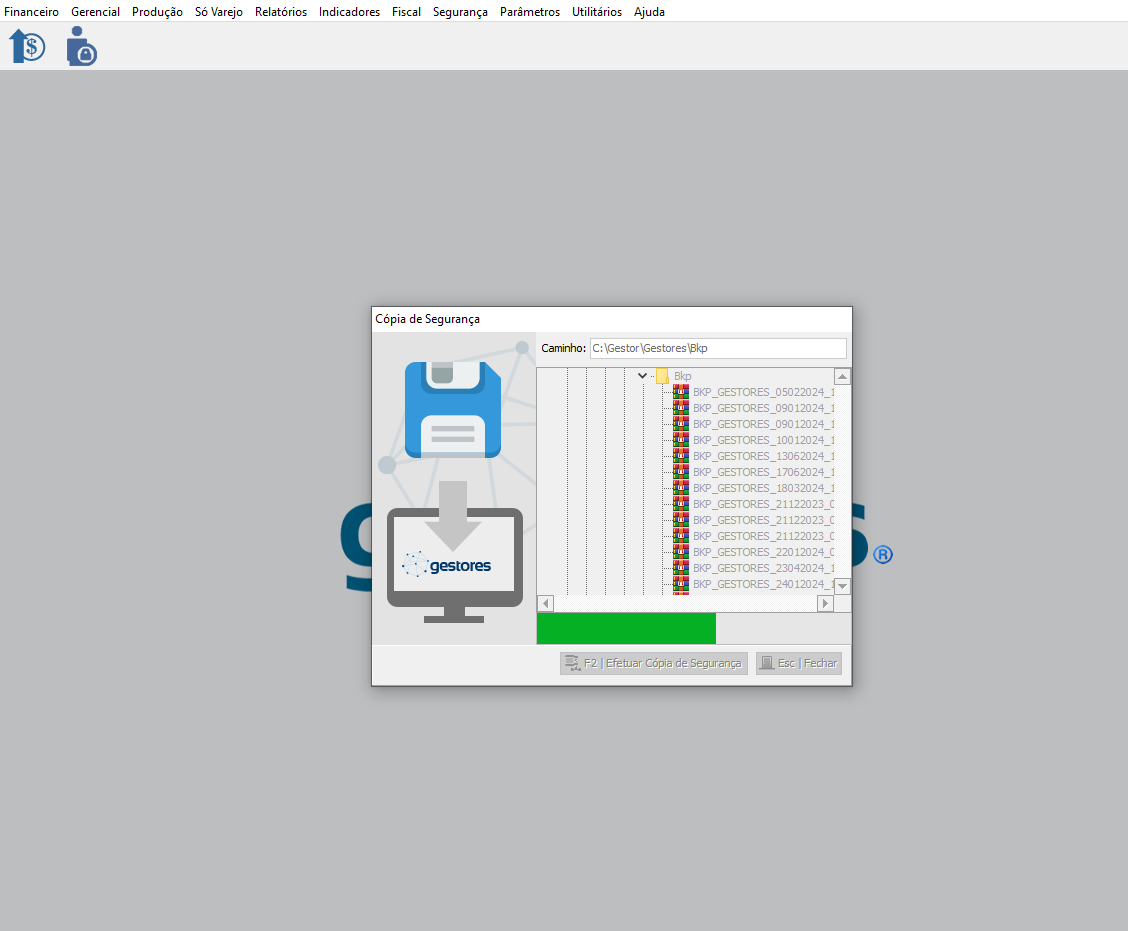The width and height of the screenshot is (1128, 931).
Task: Click the file tree scroll-down arrow
Action: click(x=842, y=586)
